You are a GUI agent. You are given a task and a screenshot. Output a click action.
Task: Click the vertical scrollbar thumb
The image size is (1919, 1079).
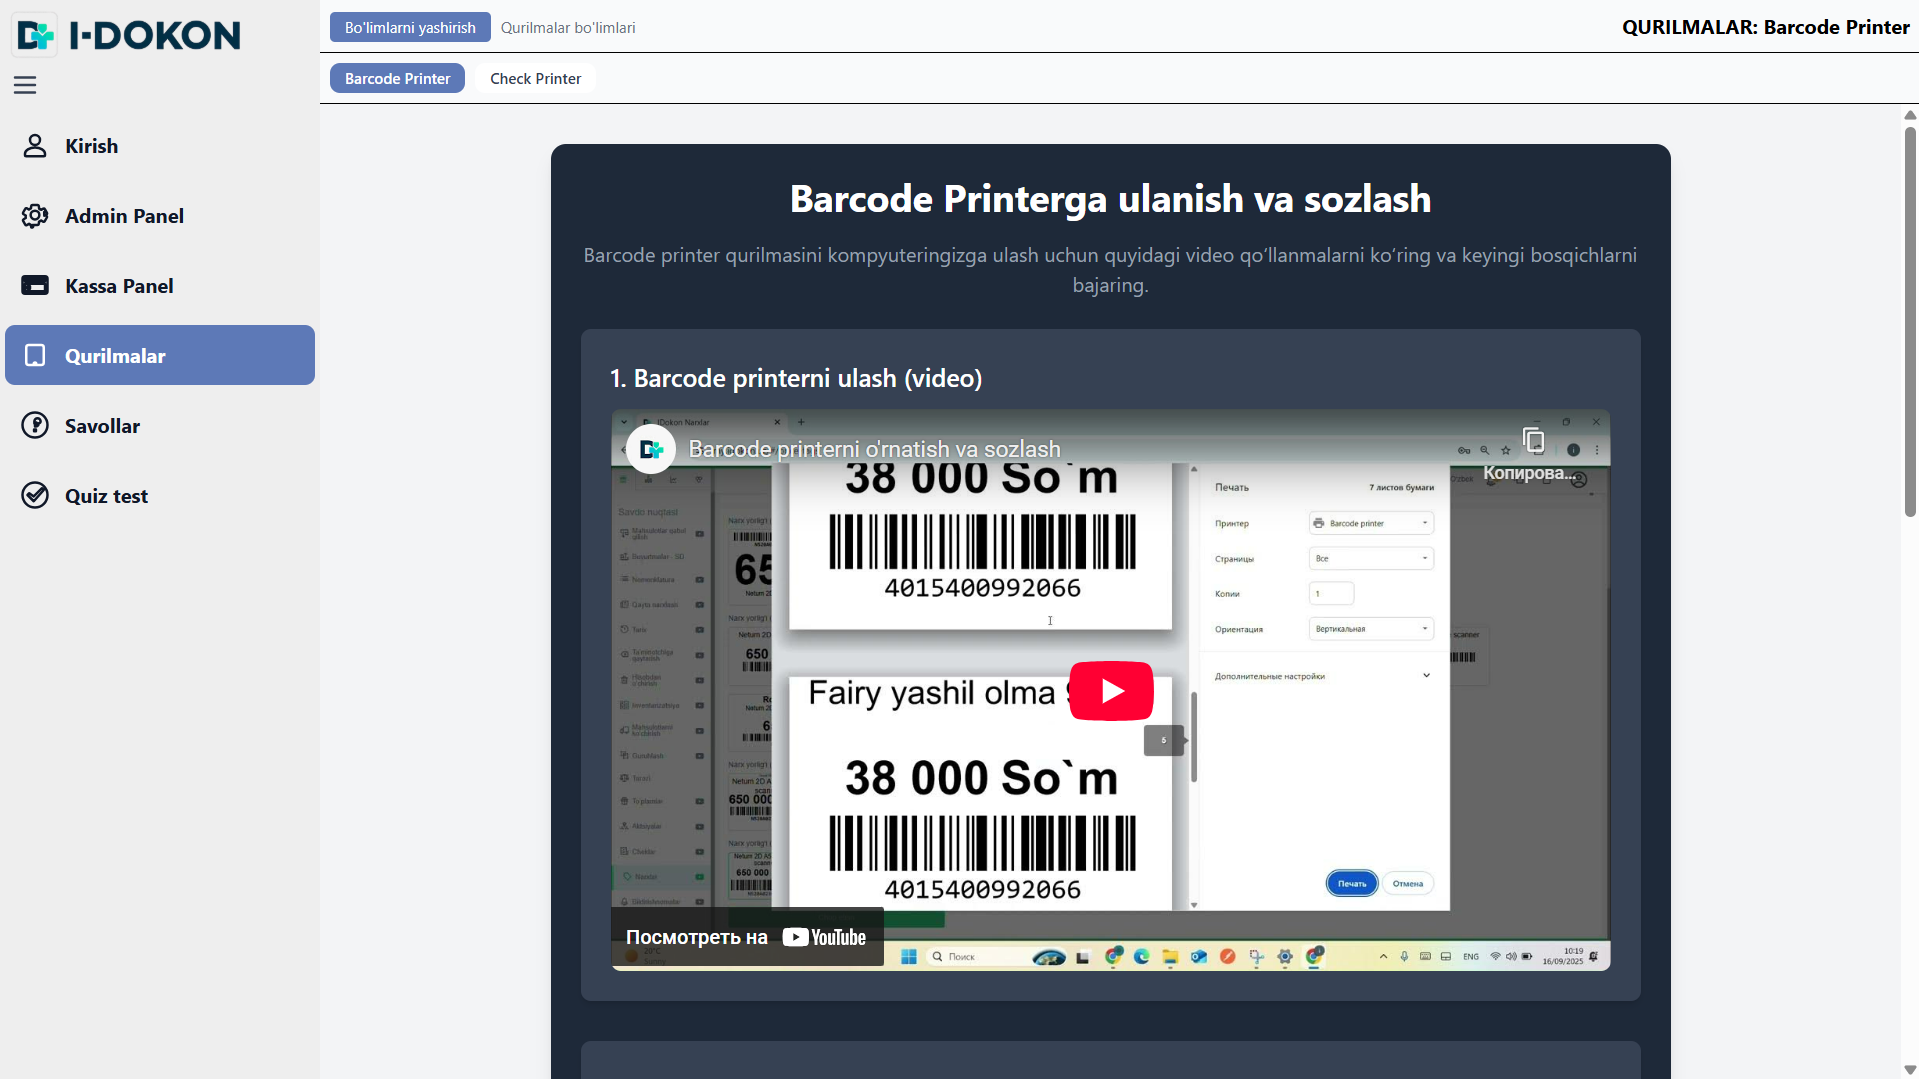pos(1910,320)
